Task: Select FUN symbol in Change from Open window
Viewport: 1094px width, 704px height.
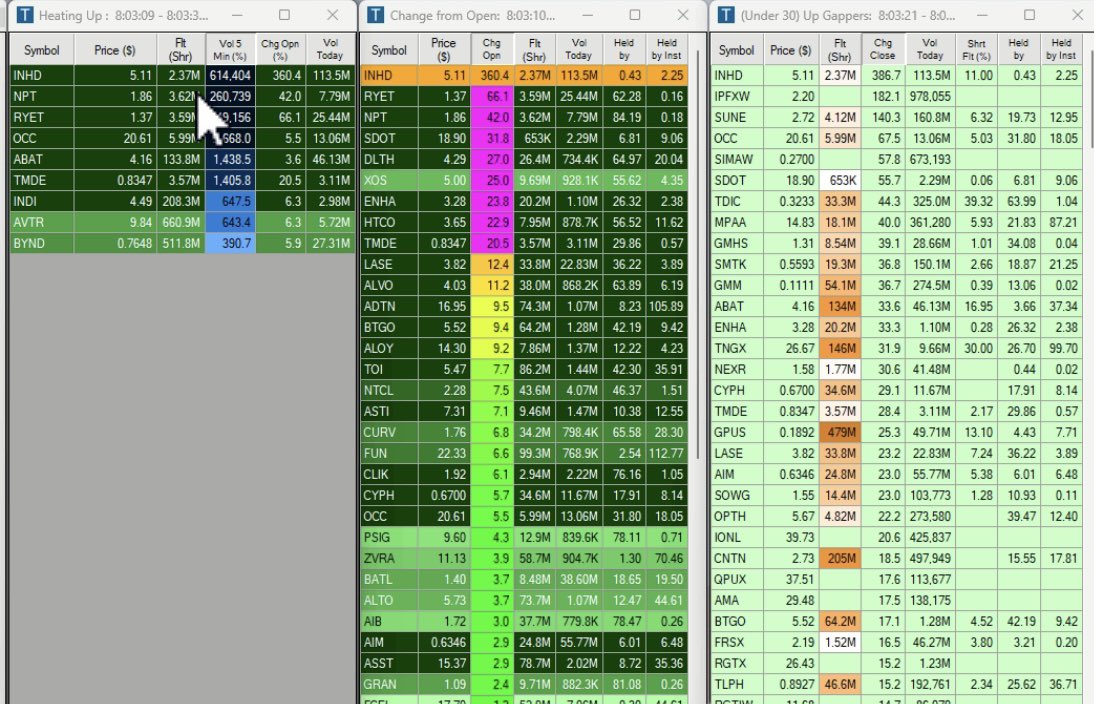Action: [375, 453]
